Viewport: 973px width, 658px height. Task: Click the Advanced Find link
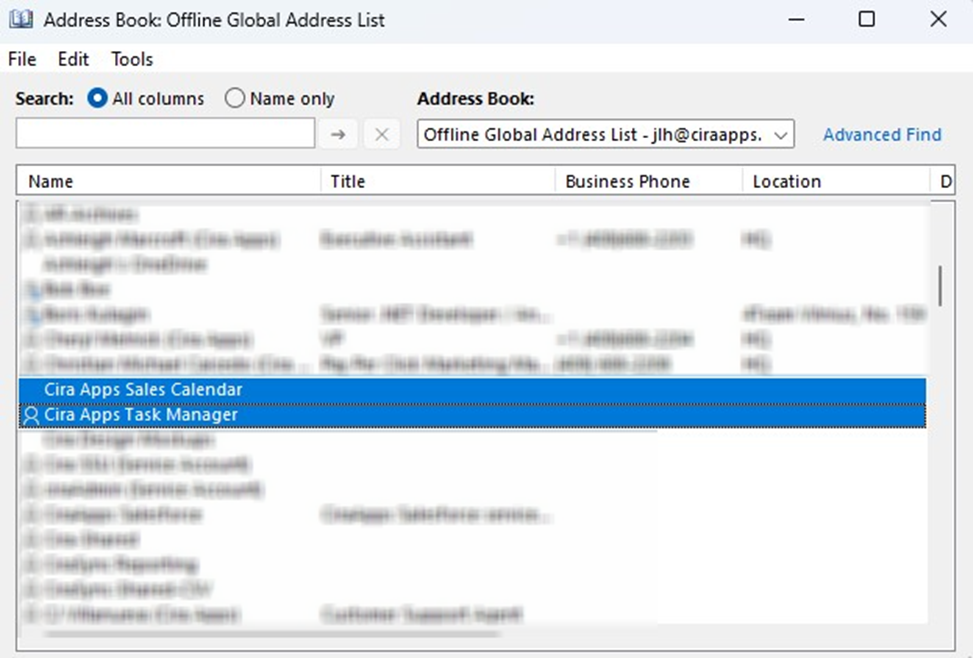coord(882,135)
